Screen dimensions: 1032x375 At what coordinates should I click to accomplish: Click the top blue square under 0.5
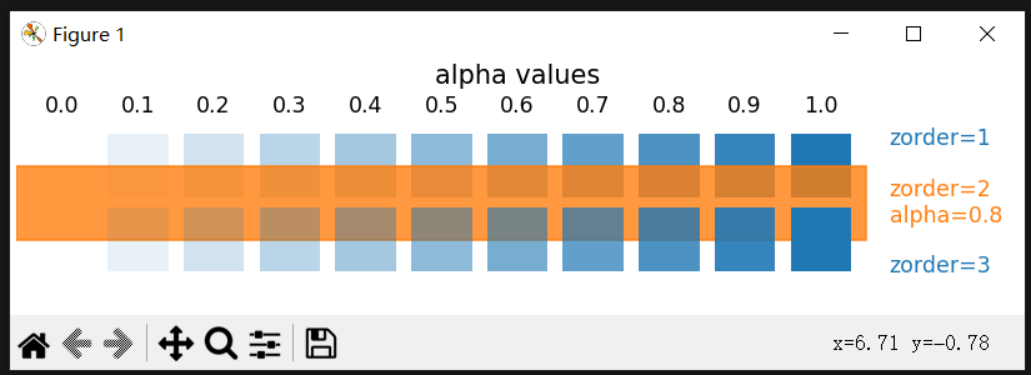[x=442, y=166]
